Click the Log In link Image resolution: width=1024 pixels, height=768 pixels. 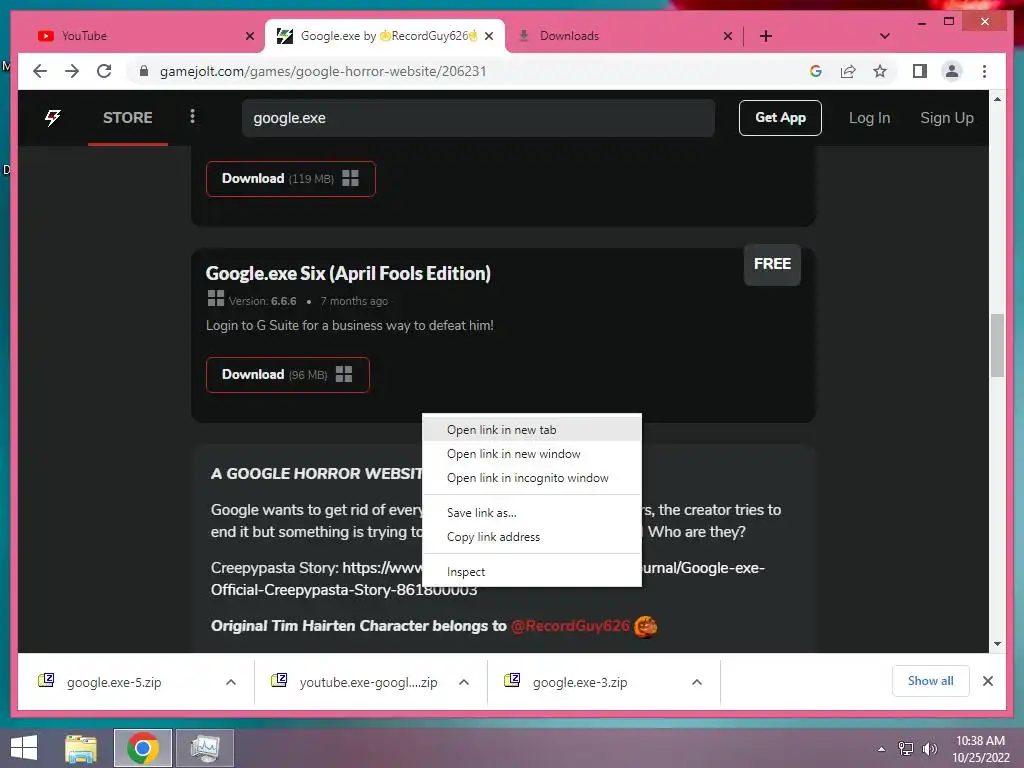[869, 118]
